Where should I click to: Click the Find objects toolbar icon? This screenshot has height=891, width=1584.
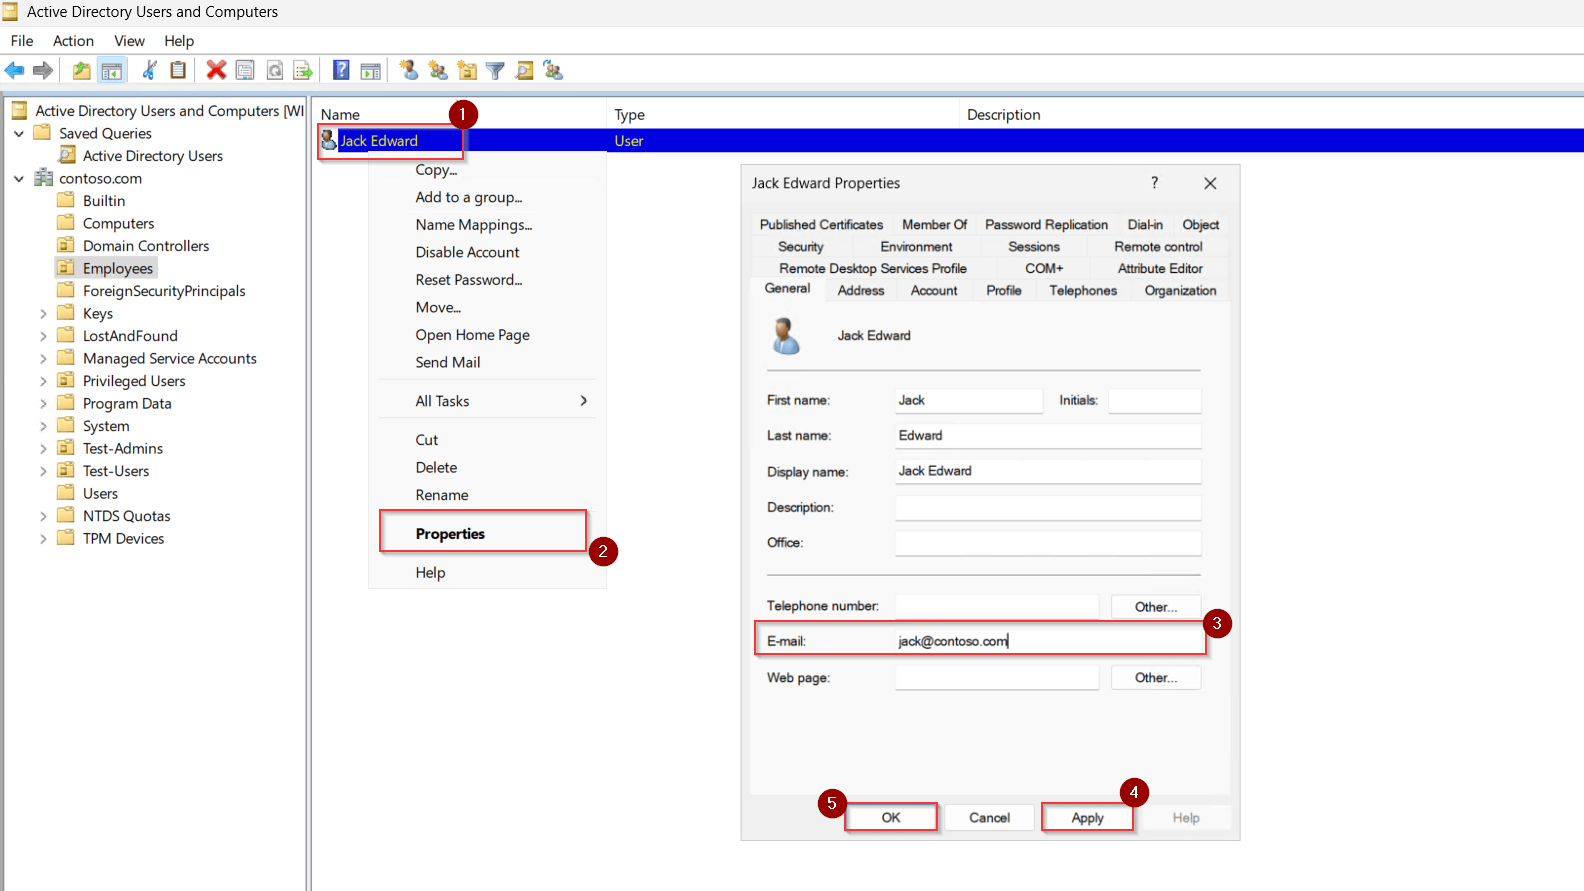(524, 70)
